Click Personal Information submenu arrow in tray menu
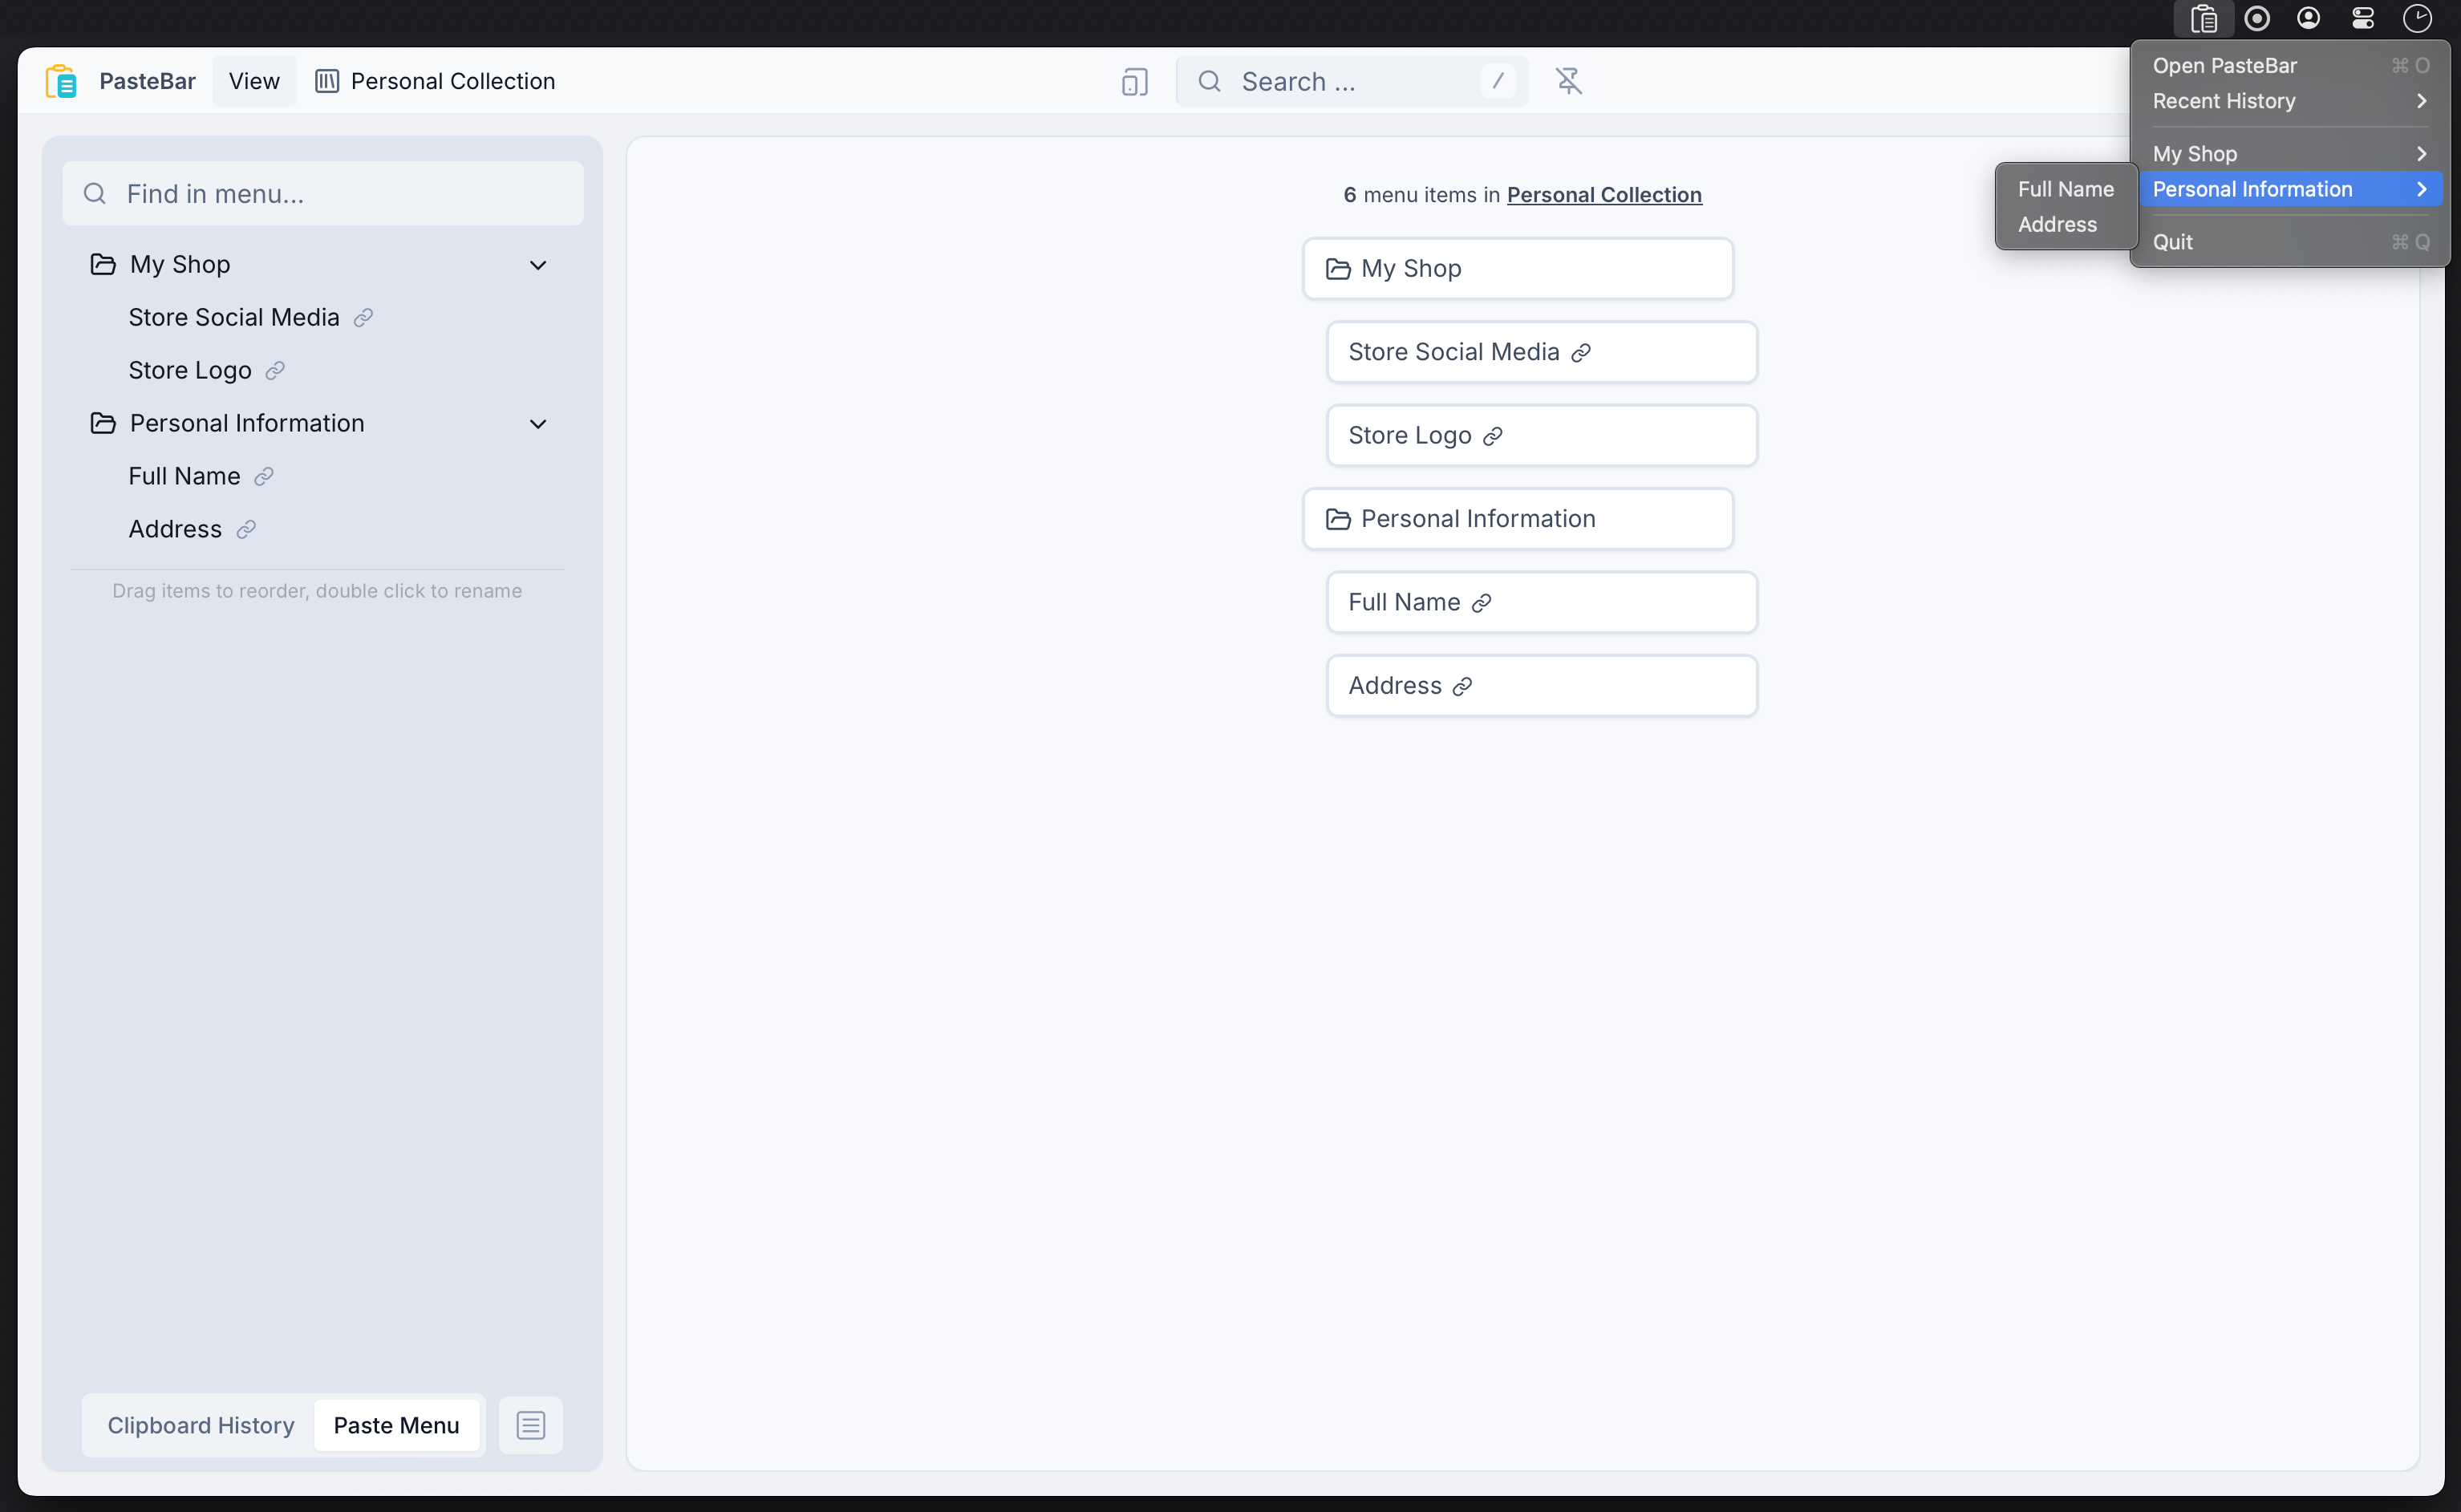Image resolution: width=2461 pixels, height=1512 pixels. point(2422,189)
